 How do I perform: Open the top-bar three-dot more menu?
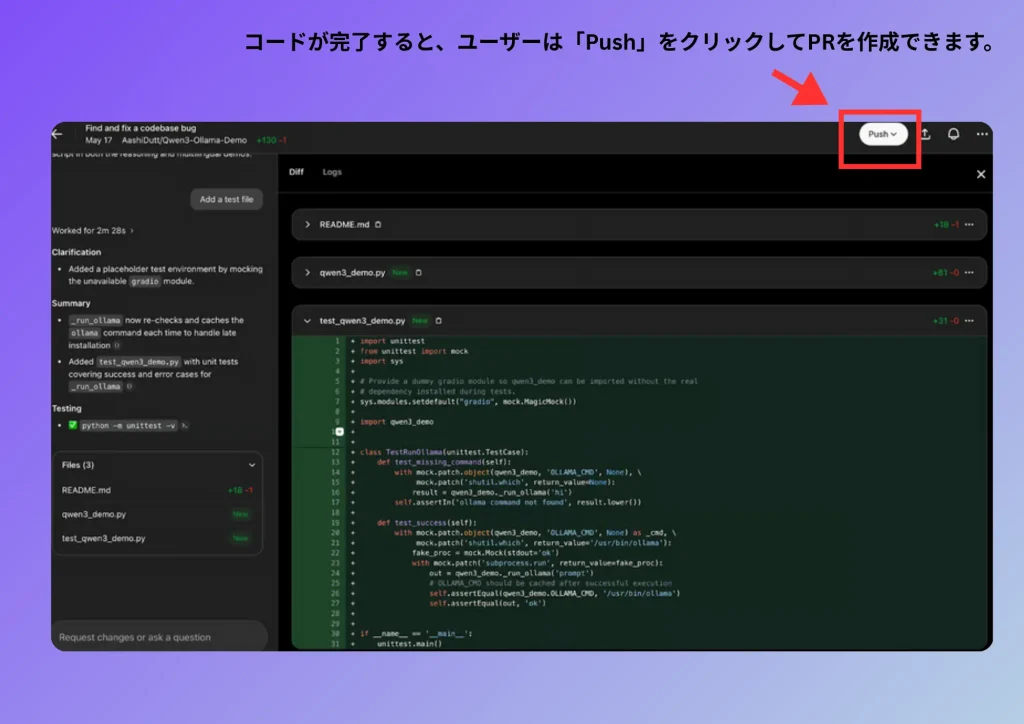982,134
